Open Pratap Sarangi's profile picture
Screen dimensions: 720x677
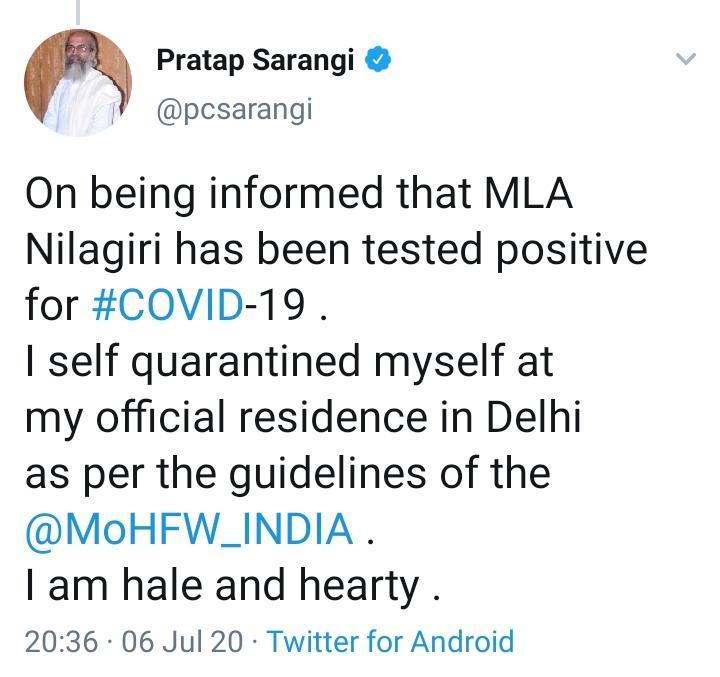[x=78, y=83]
